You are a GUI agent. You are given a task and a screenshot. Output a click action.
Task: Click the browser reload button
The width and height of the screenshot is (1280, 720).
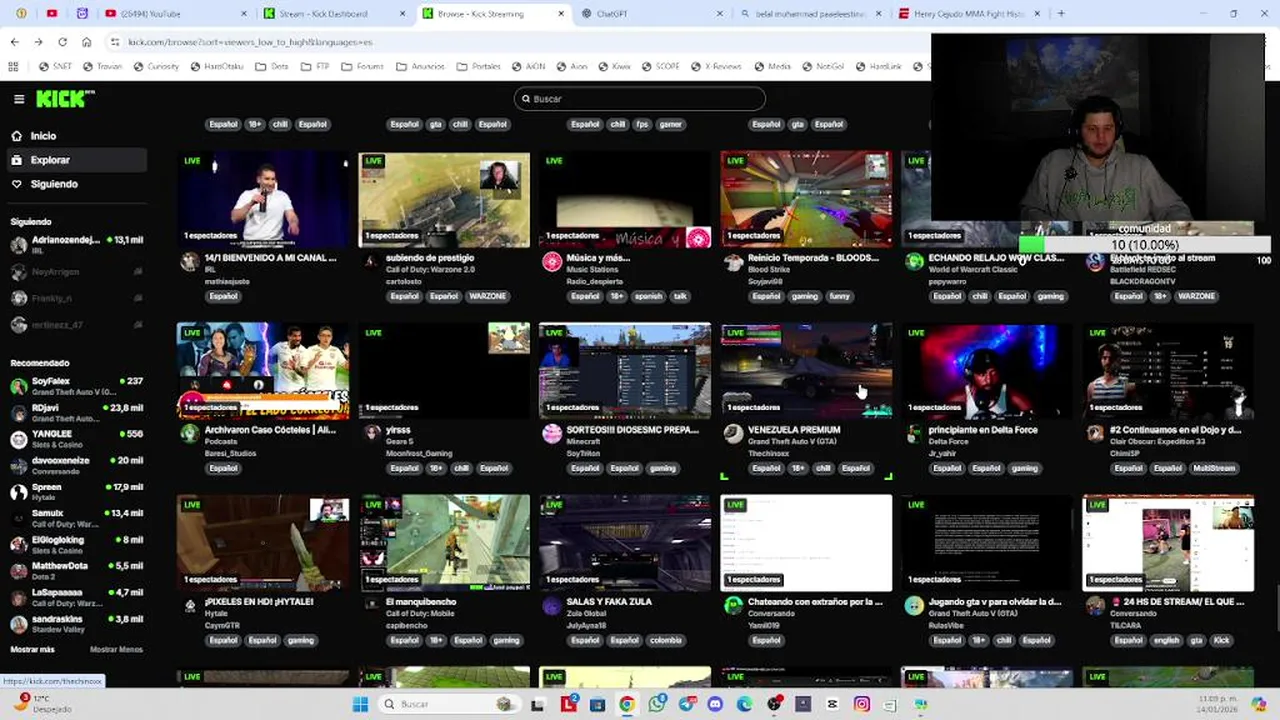tap(62, 42)
